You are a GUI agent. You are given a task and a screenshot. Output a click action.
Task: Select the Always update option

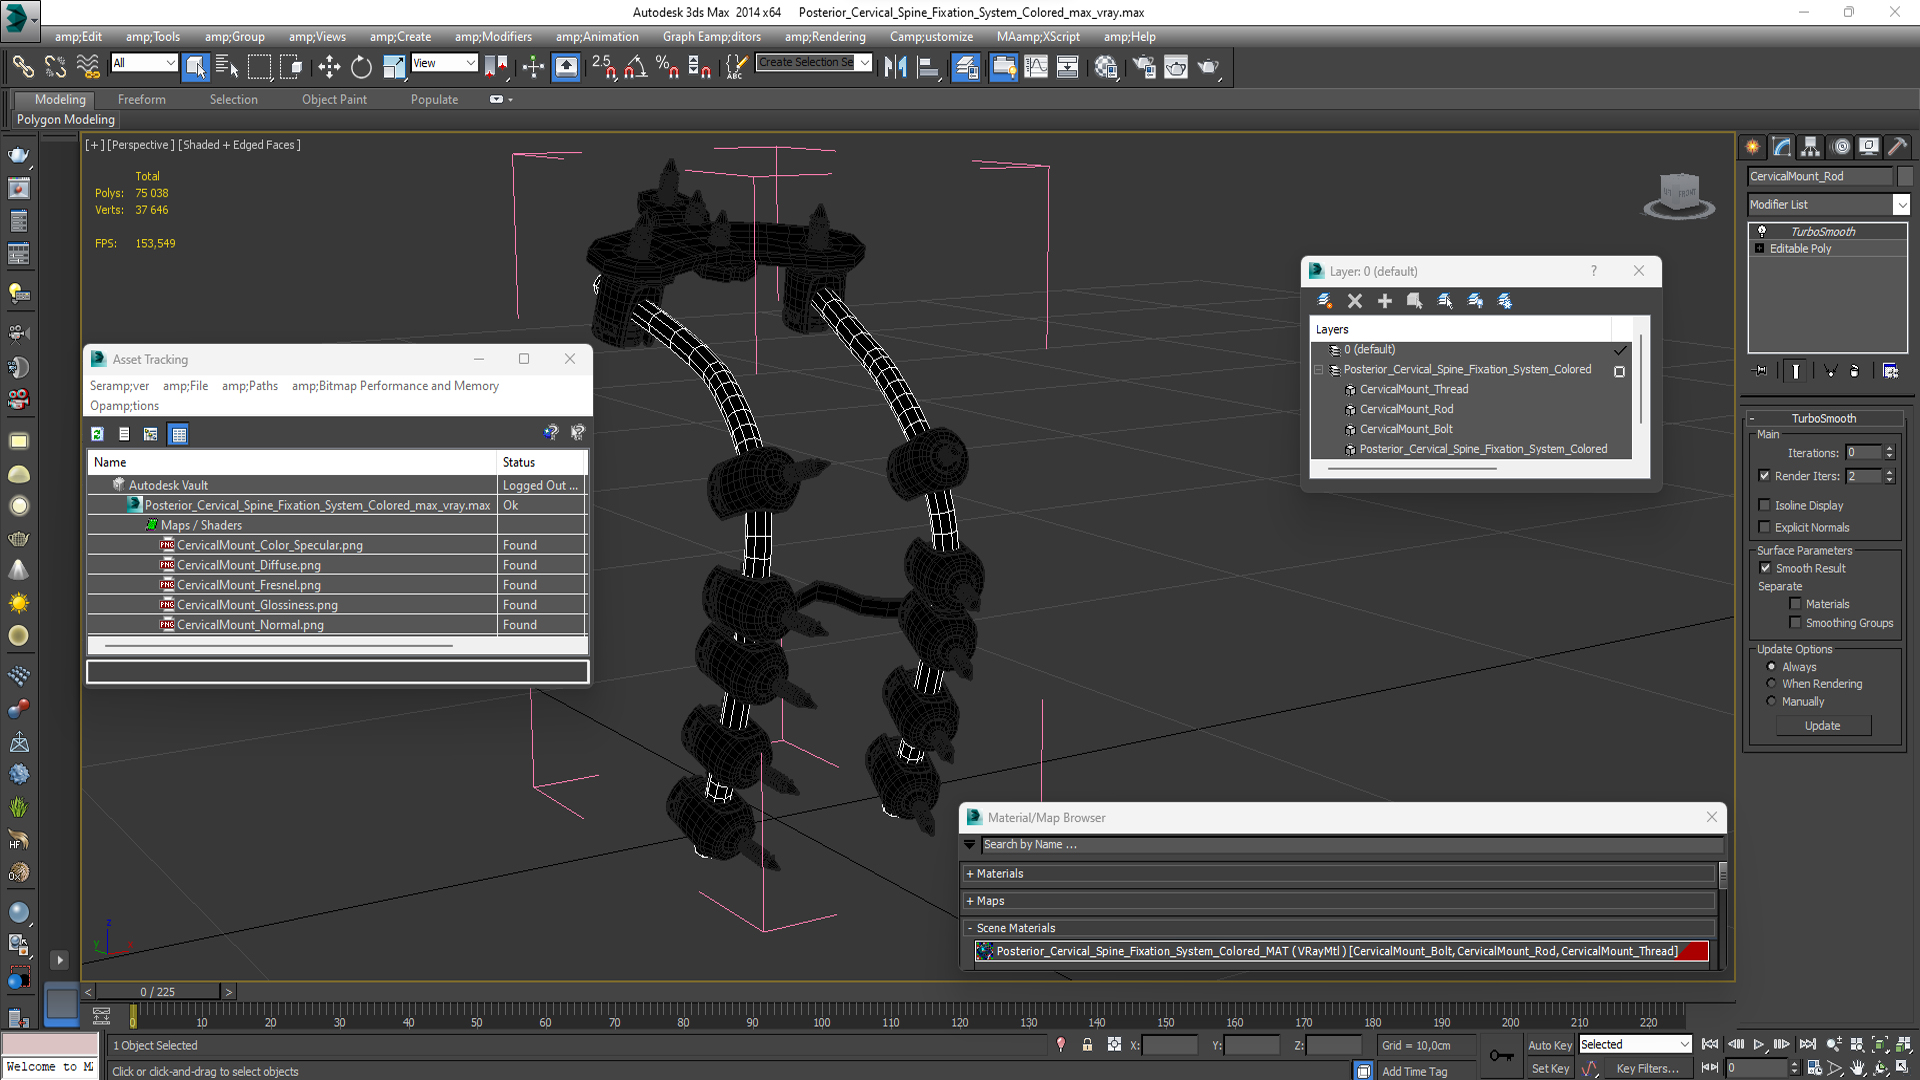point(1771,667)
